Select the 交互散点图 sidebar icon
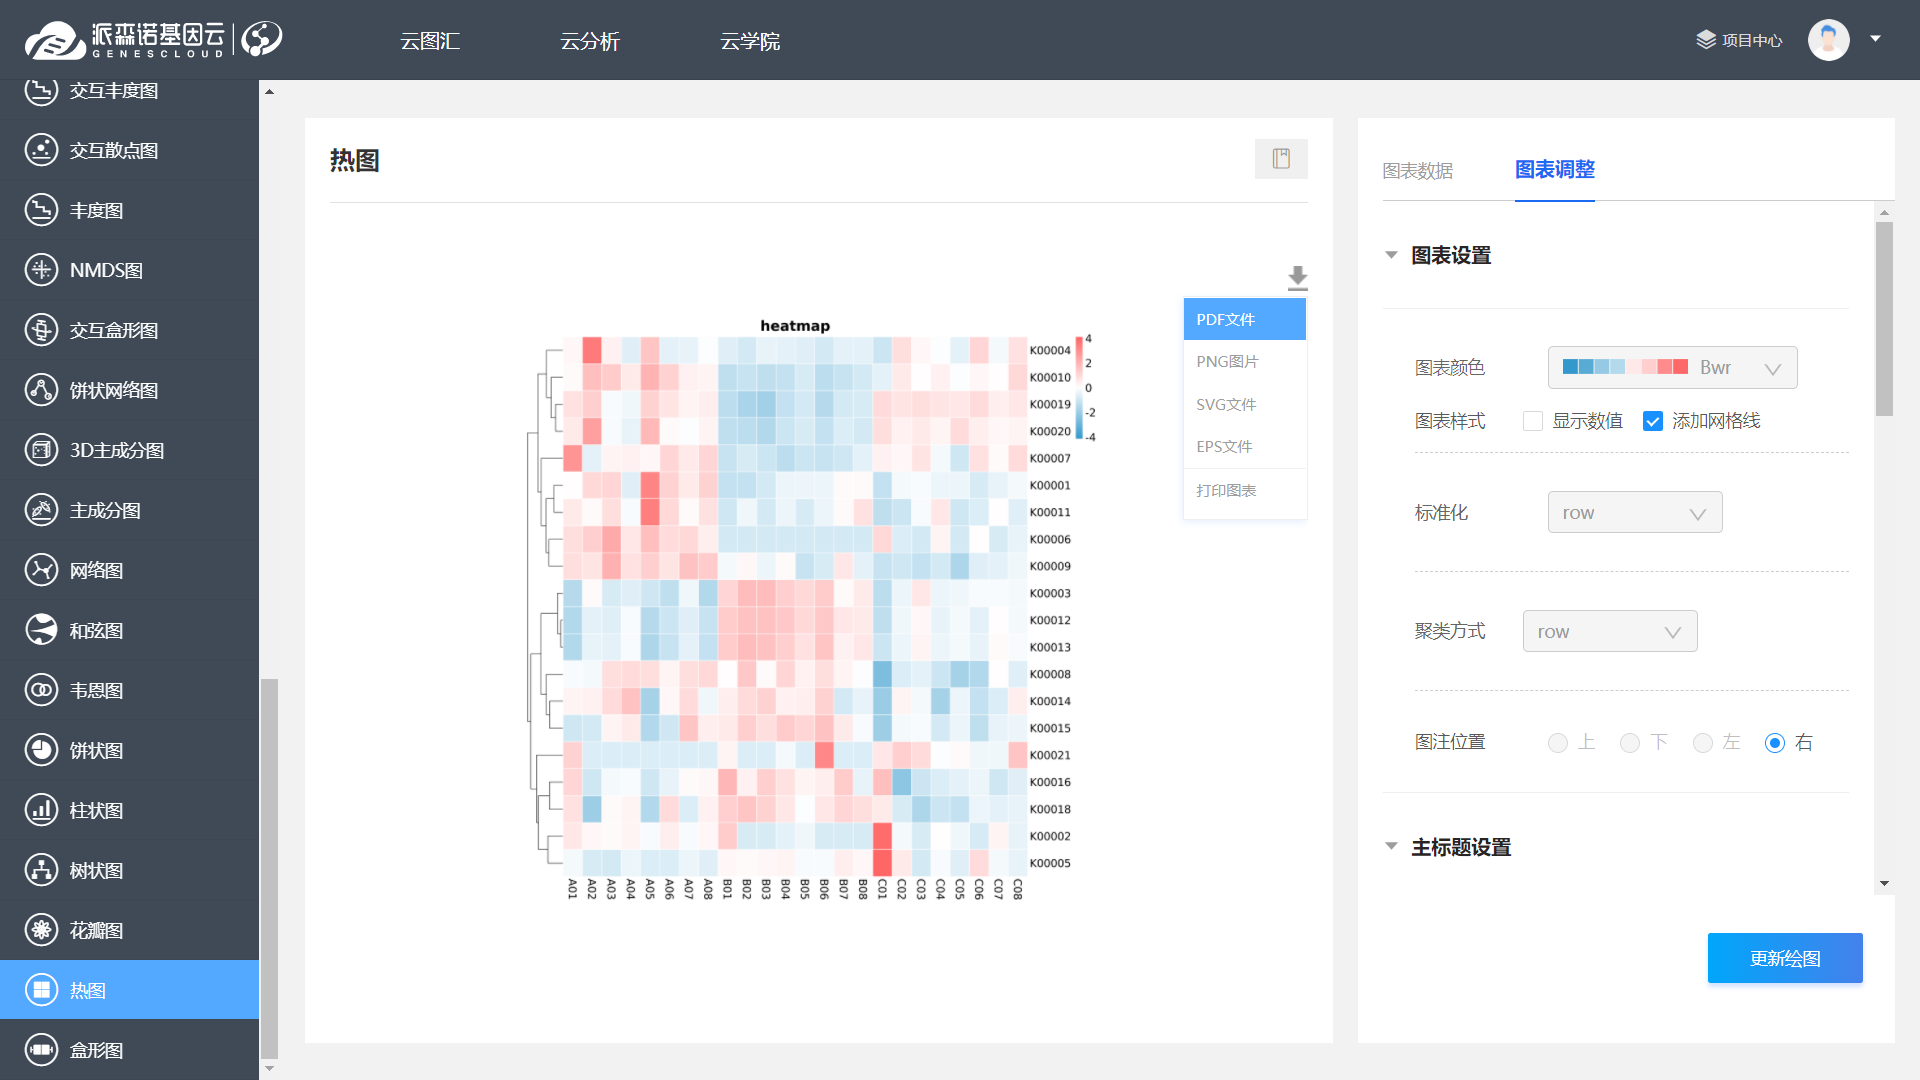Screen dimensions: 1920x1080 41,150
